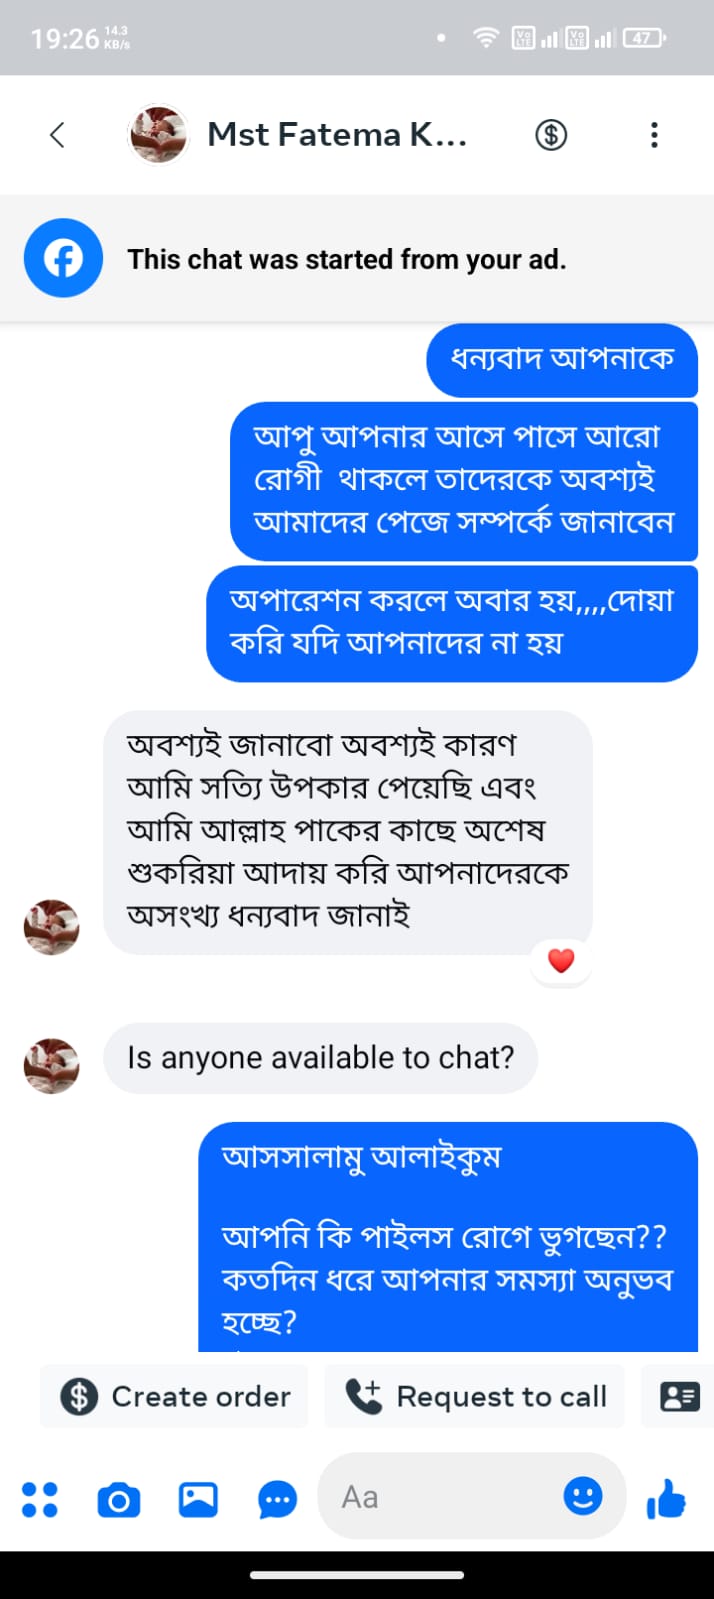Tap the saved replies chat bubble icon
This screenshot has width=714, height=1599.
point(277,1499)
